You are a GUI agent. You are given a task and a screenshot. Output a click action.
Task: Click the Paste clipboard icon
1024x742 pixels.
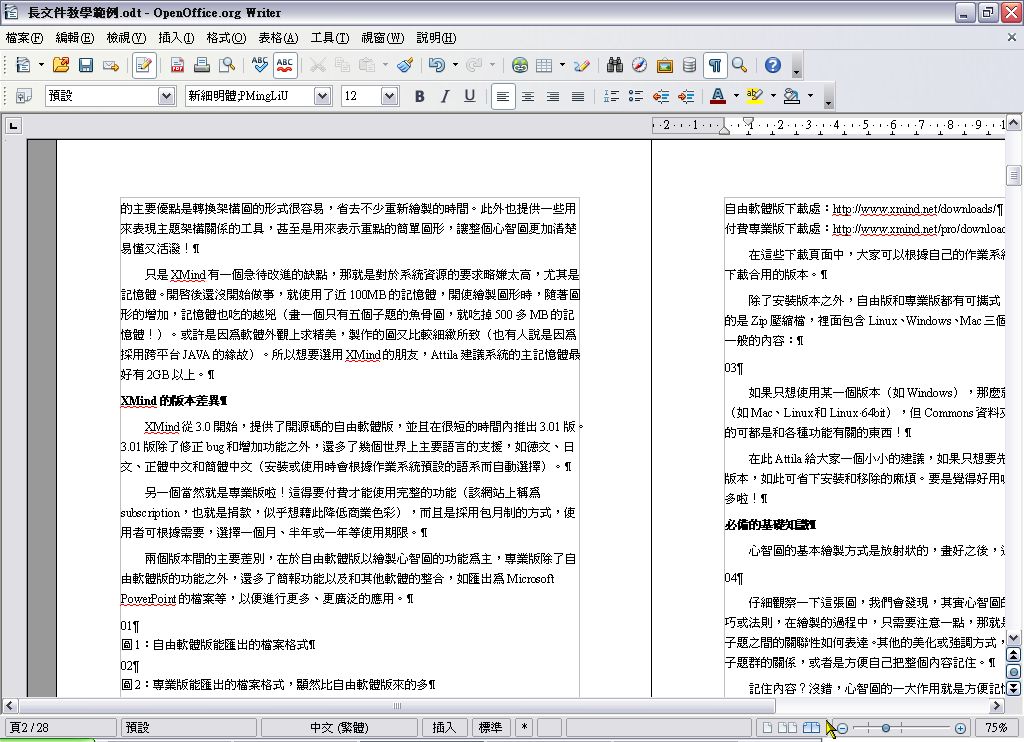pyautogui.click(x=367, y=65)
